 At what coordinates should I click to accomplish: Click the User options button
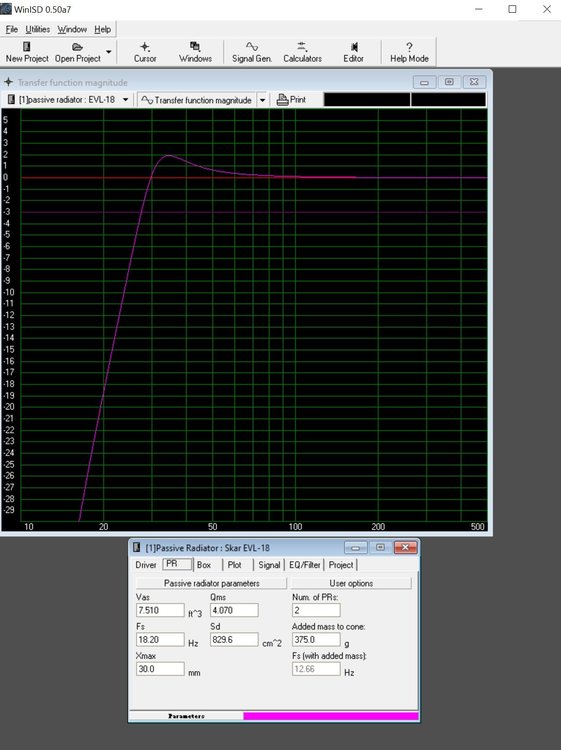pyautogui.click(x=351, y=583)
